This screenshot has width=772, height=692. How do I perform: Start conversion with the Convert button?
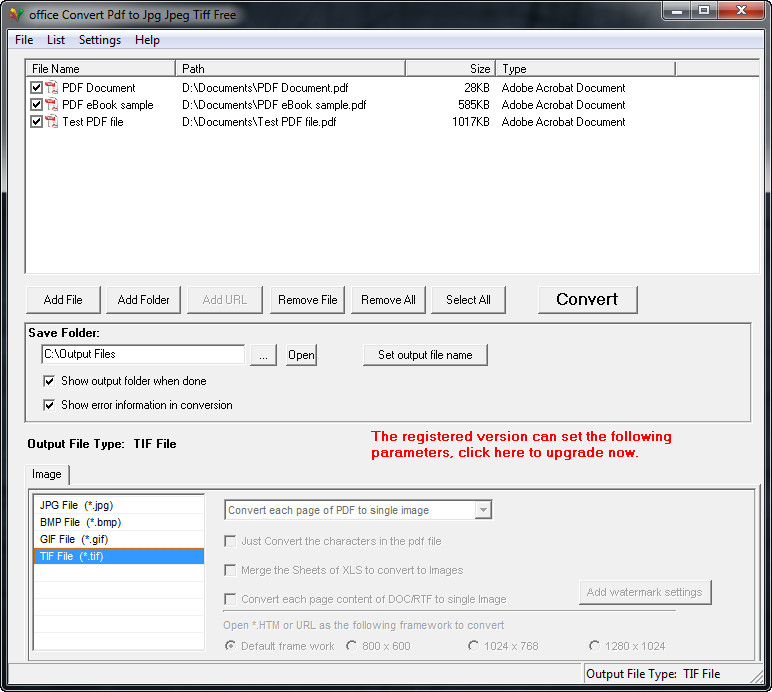[x=587, y=299]
